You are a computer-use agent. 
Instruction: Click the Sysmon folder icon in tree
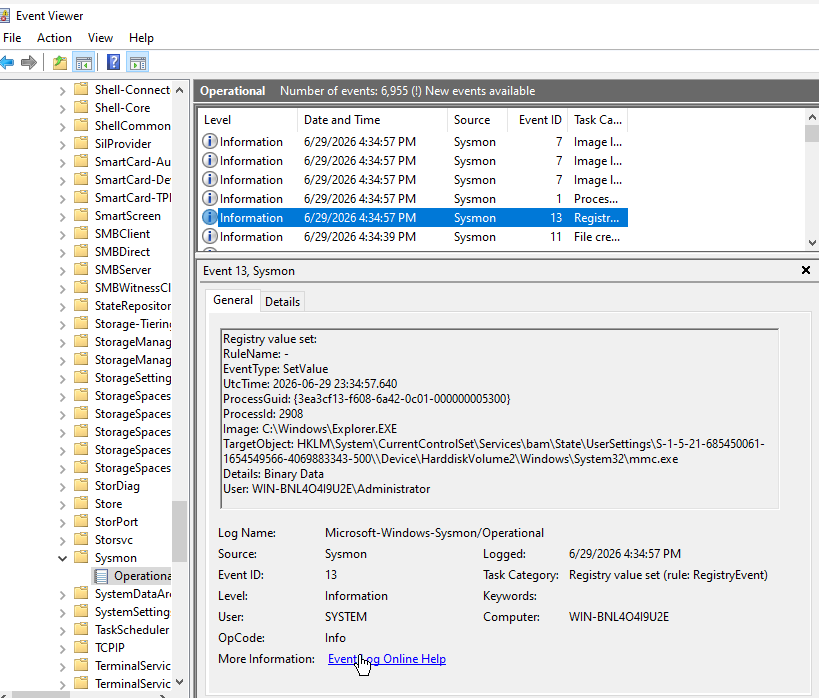coord(81,557)
